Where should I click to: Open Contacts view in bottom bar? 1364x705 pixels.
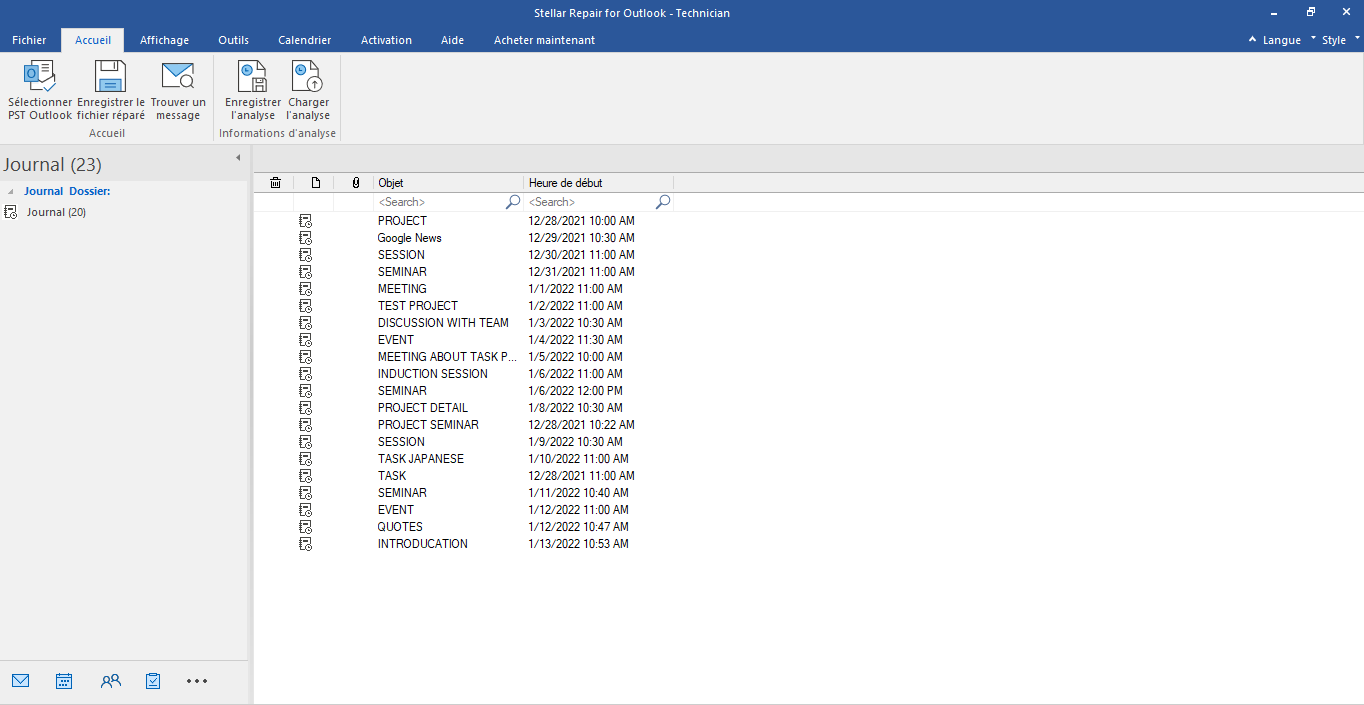click(110, 681)
